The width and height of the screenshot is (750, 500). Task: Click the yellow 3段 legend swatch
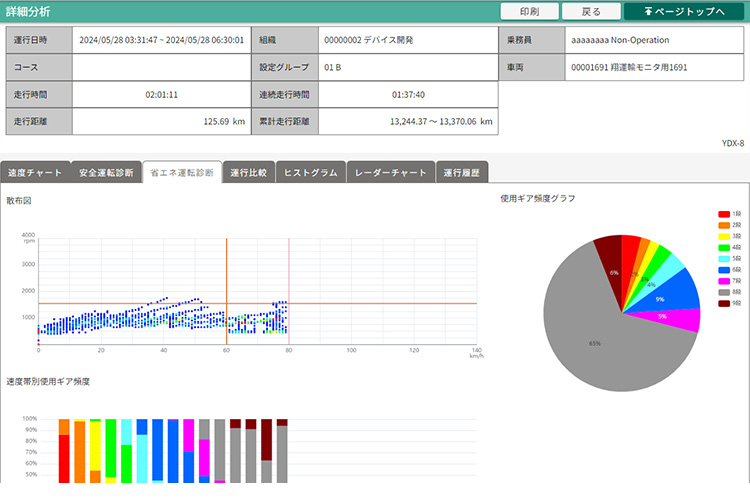pyautogui.click(x=725, y=236)
